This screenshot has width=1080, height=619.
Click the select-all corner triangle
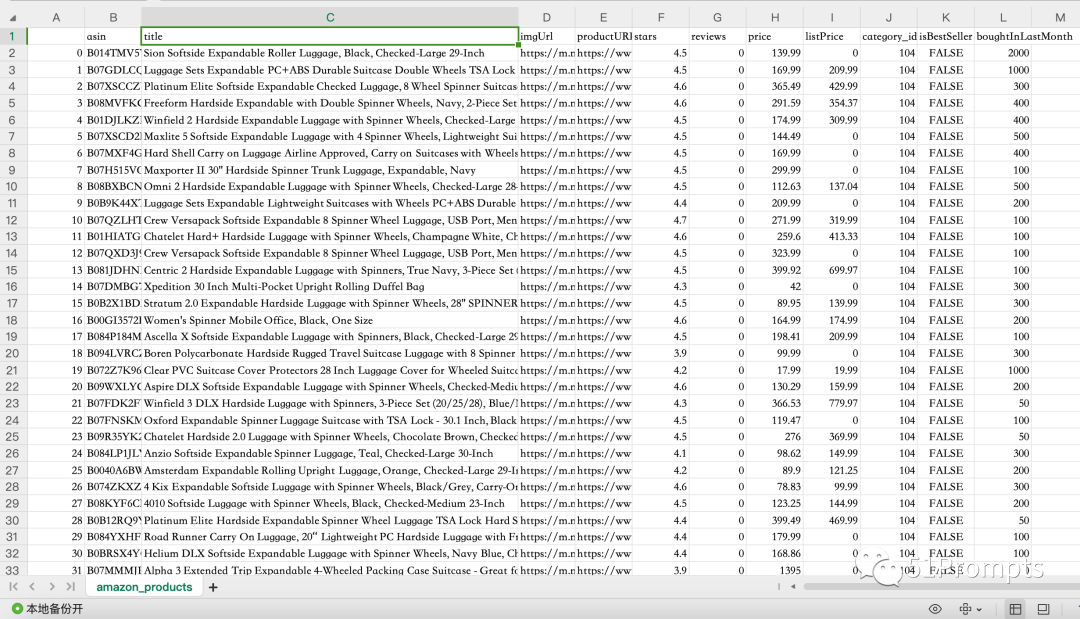pos(13,18)
